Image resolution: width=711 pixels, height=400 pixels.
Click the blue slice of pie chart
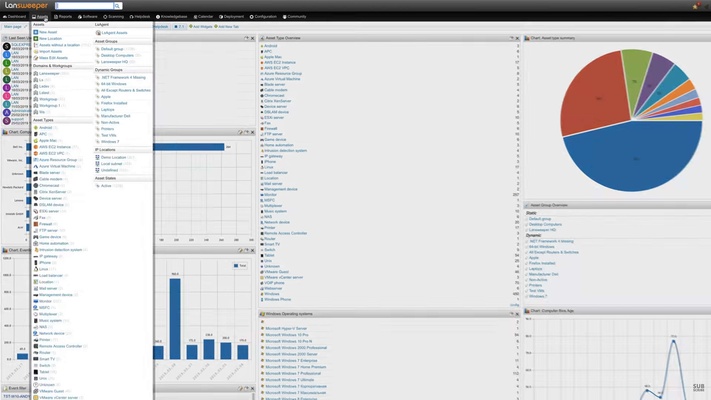635,156
